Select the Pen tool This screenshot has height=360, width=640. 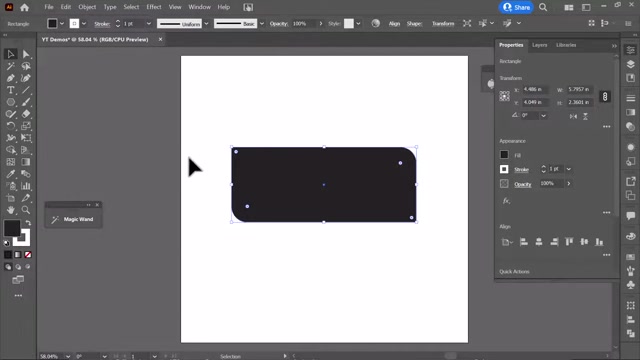point(11,78)
